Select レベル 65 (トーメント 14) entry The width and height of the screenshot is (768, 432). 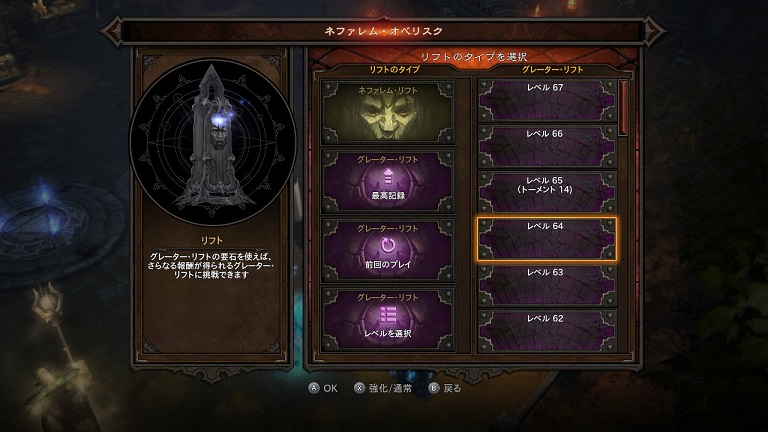pyautogui.click(x=547, y=192)
